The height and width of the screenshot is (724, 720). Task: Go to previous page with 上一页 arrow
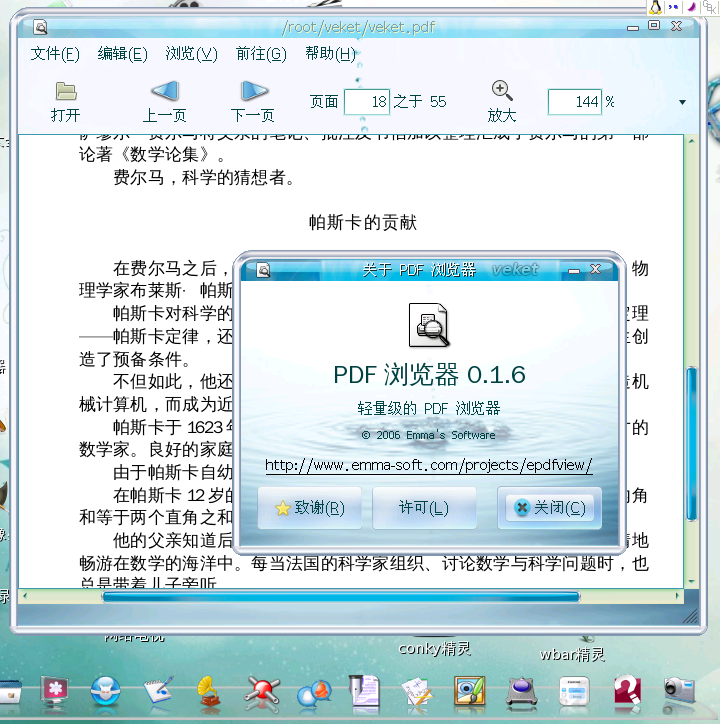tap(165, 90)
